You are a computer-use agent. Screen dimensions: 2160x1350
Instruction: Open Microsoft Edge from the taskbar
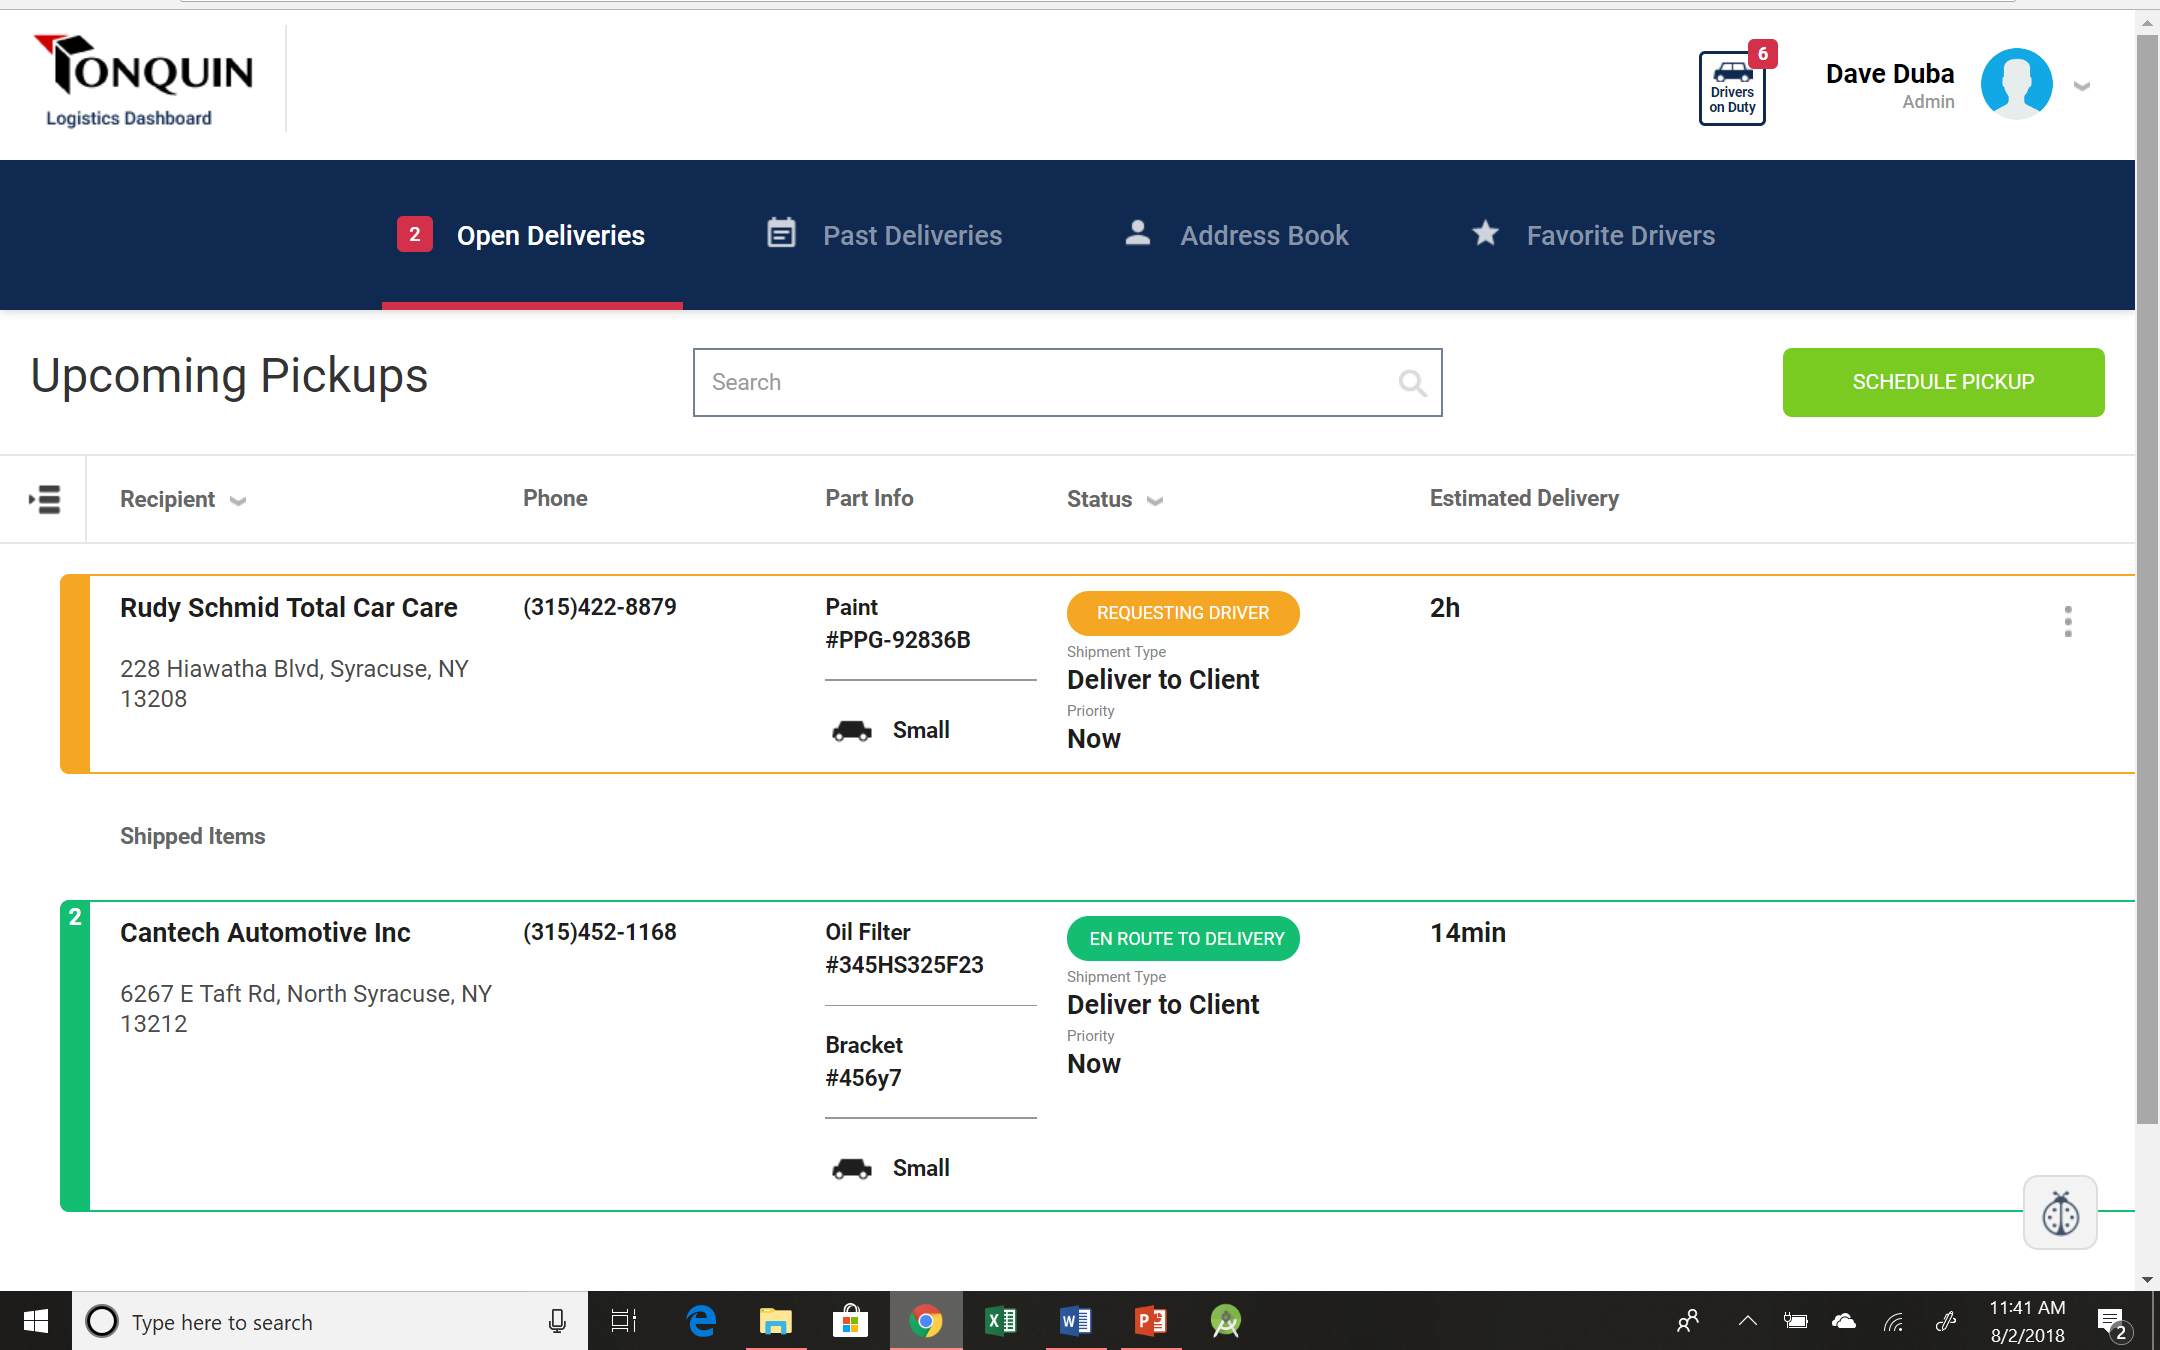(x=701, y=1321)
